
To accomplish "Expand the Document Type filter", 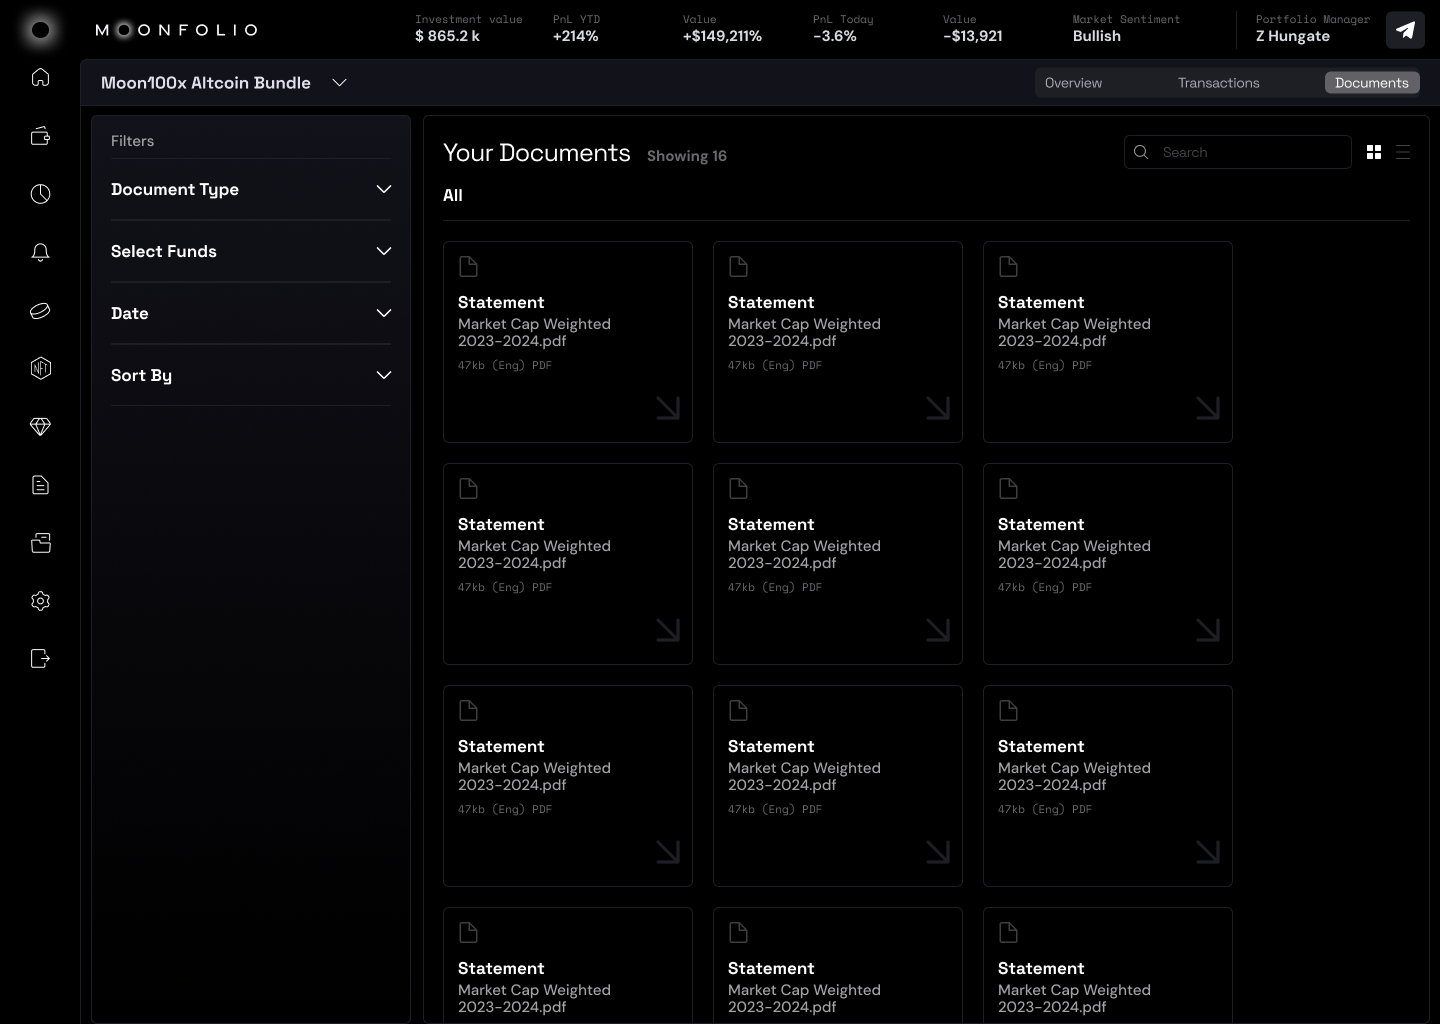I will pyautogui.click(x=251, y=189).
